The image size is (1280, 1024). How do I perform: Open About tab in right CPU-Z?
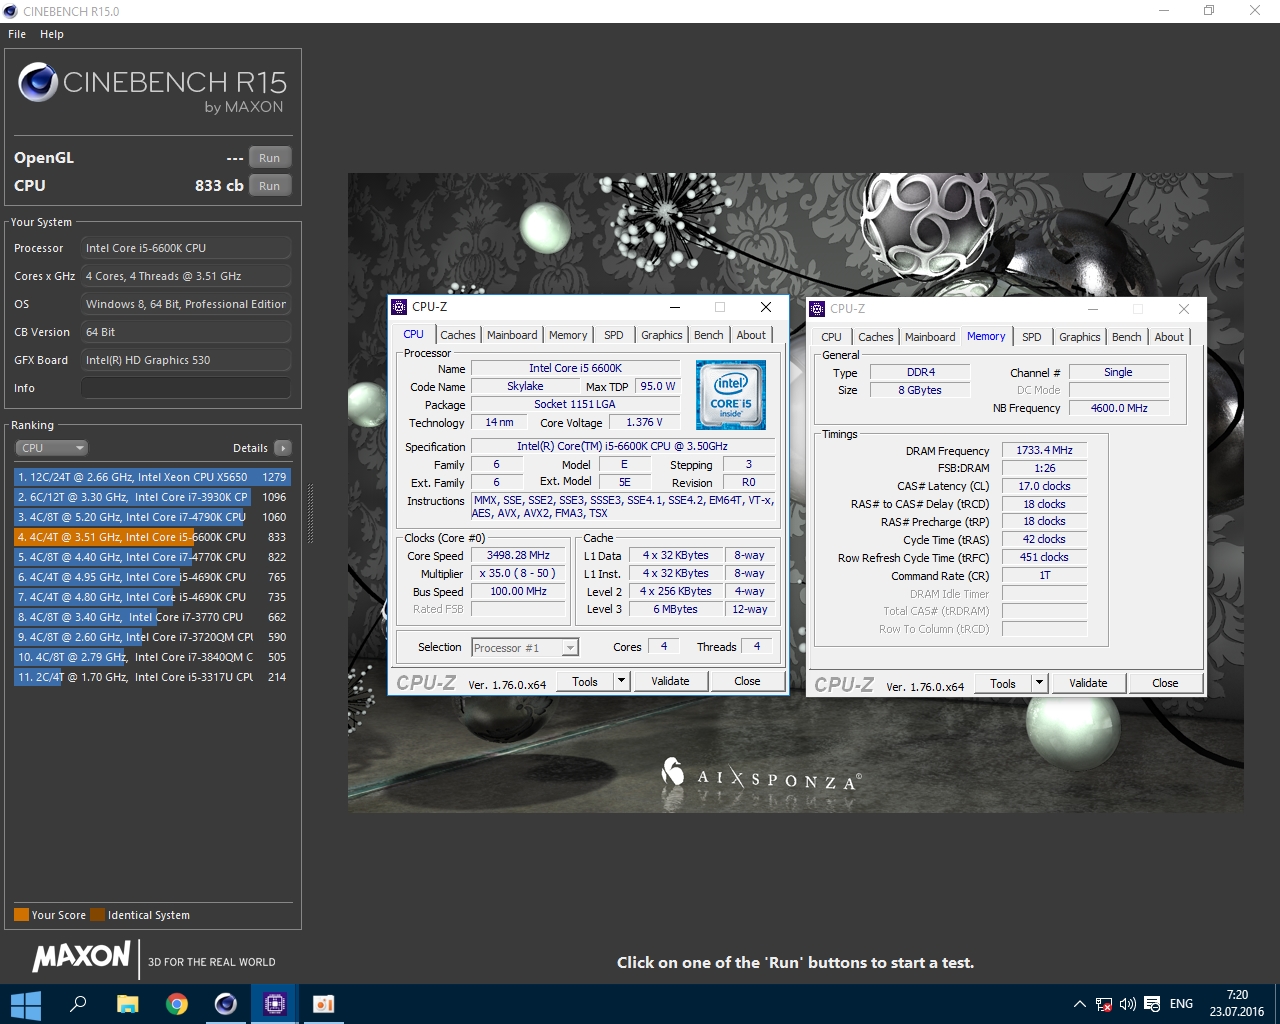[1169, 337]
